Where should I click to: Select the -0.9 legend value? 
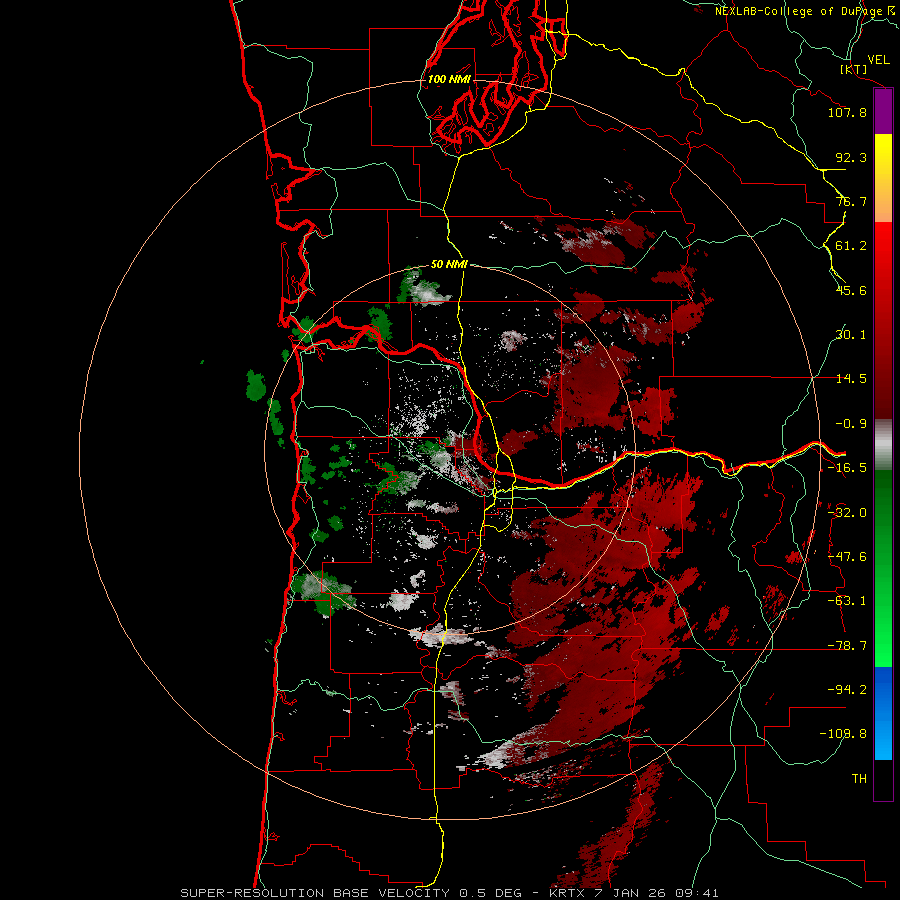coord(851,424)
